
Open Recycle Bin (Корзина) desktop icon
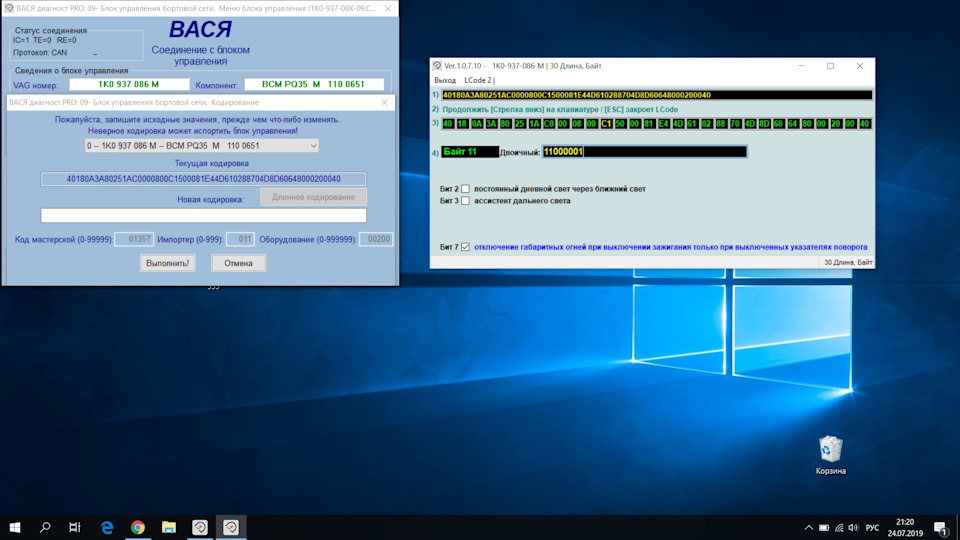pyautogui.click(x=830, y=455)
